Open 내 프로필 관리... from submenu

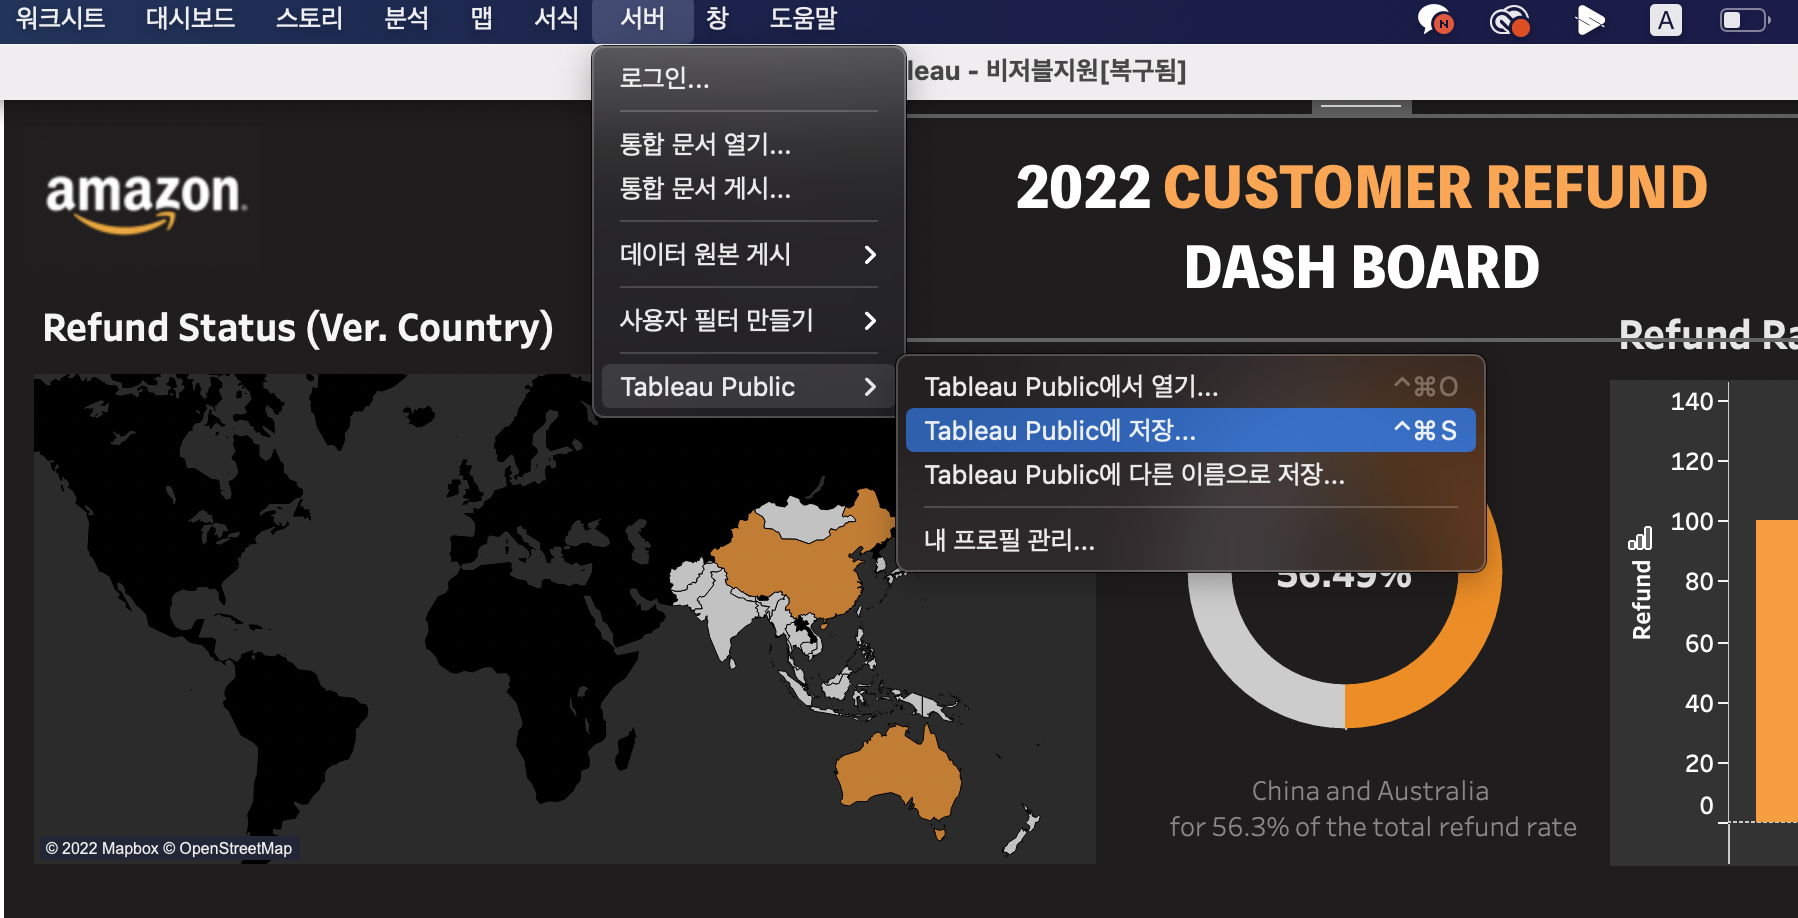pyautogui.click(x=1190, y=540)
